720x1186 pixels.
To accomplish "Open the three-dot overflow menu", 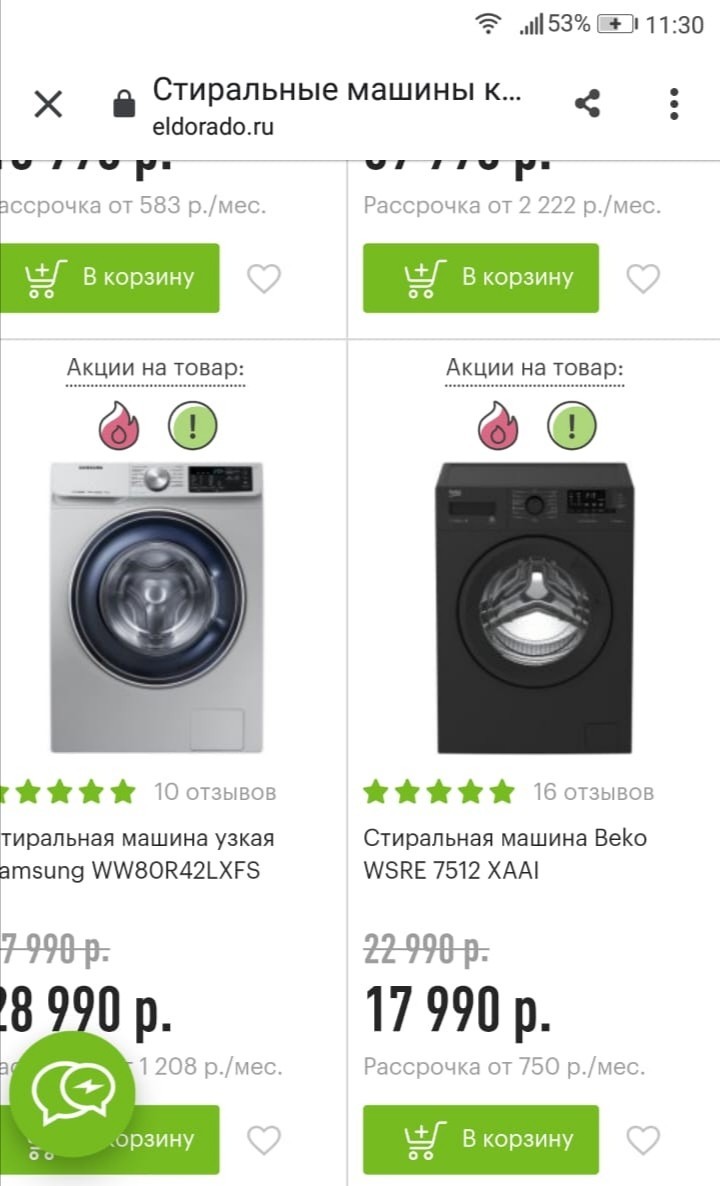I will pos(675,104).
